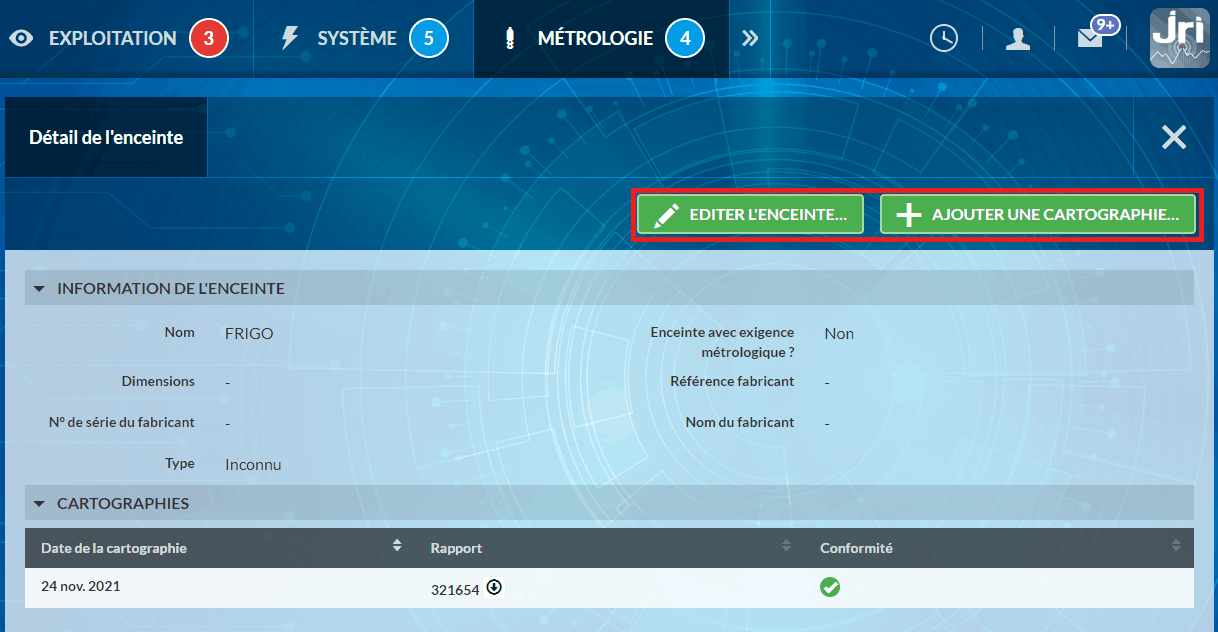Click the Métrologie badge showing 4
The image size is (1218, 632).
click(x=685, y=39)
